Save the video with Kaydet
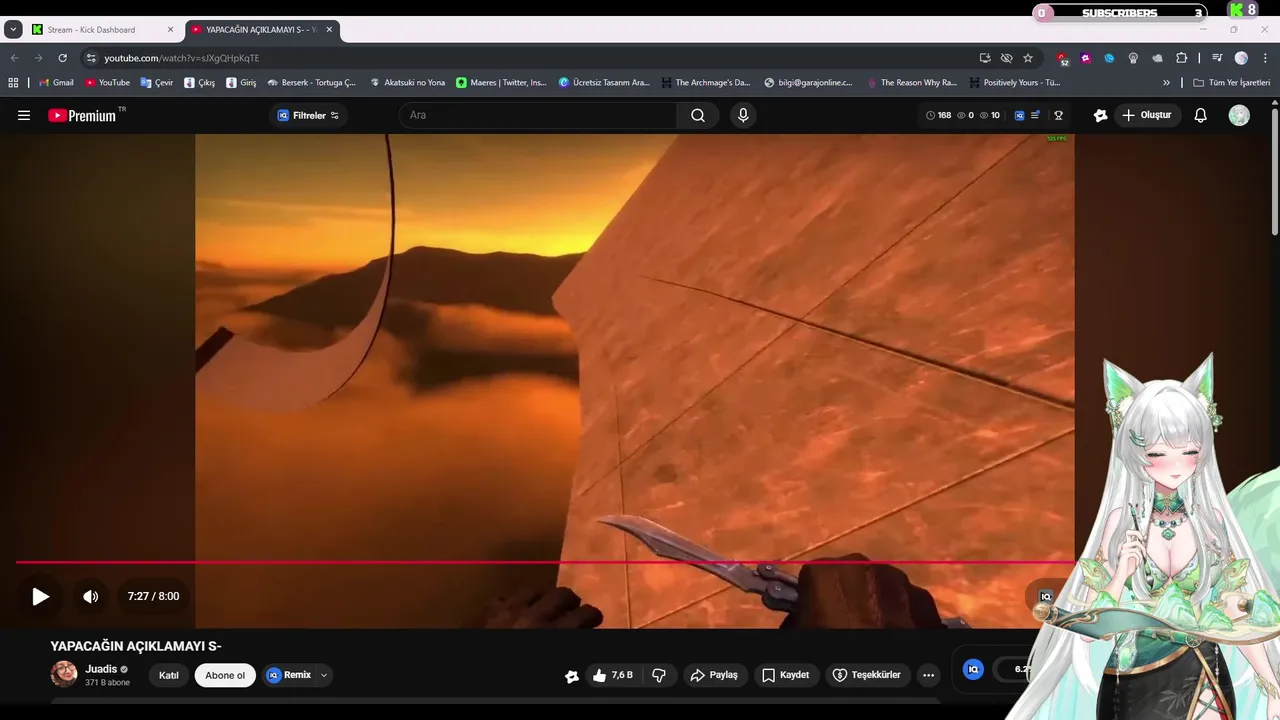The height and width of the screenshot is (720, 1280). [x=786, y=675]
